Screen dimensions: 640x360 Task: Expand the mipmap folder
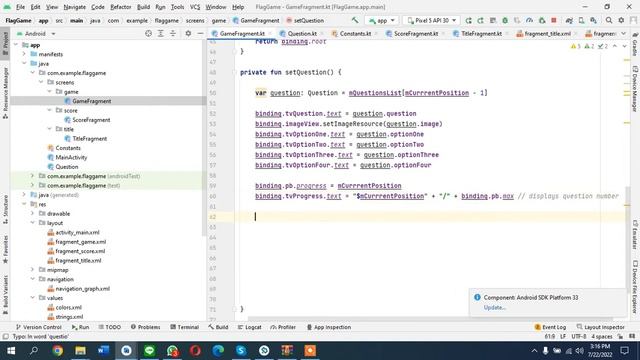(33, 270)
